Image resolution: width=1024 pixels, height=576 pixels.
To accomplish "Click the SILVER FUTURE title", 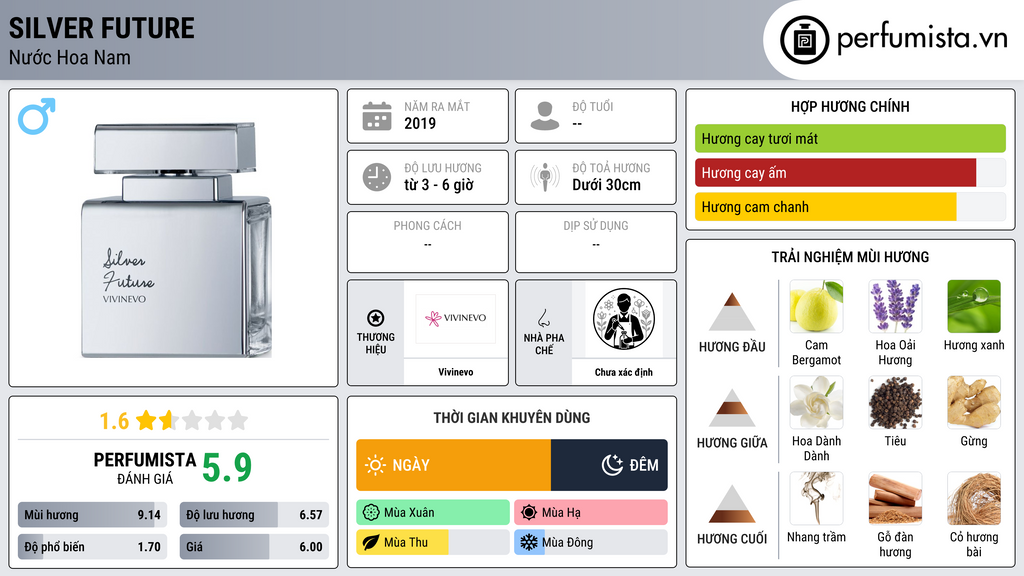I will click(101, 29).
